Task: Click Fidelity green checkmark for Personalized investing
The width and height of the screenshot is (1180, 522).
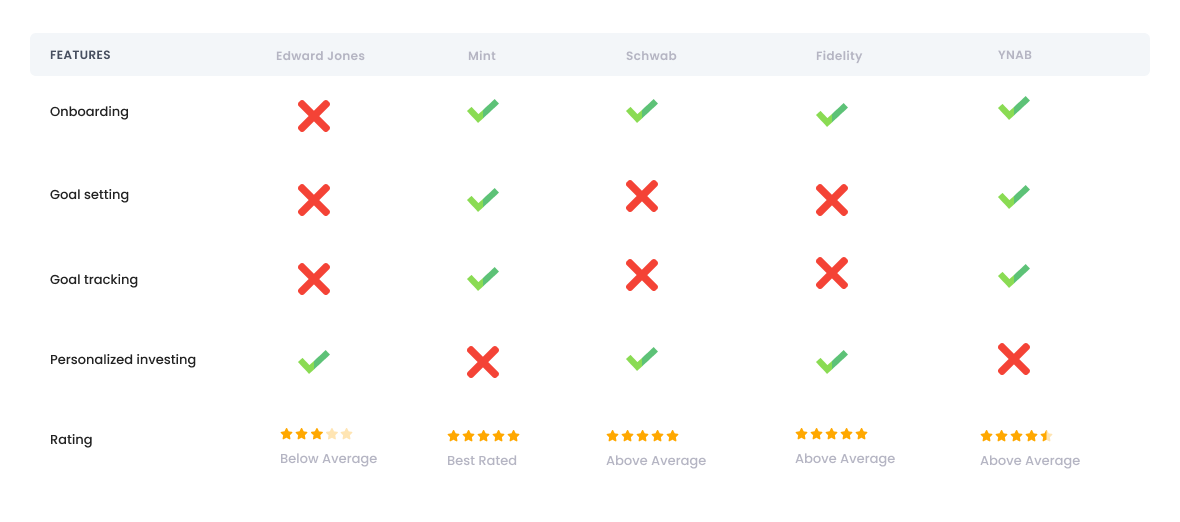Action: (831, 362)
